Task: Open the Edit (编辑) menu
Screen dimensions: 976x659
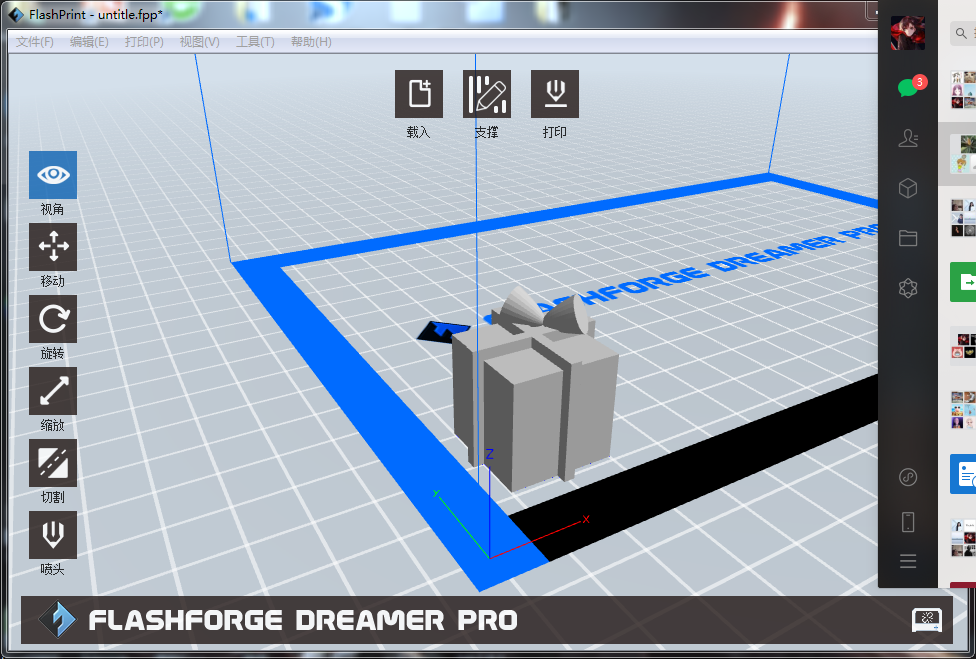Action: pos(89,42)
